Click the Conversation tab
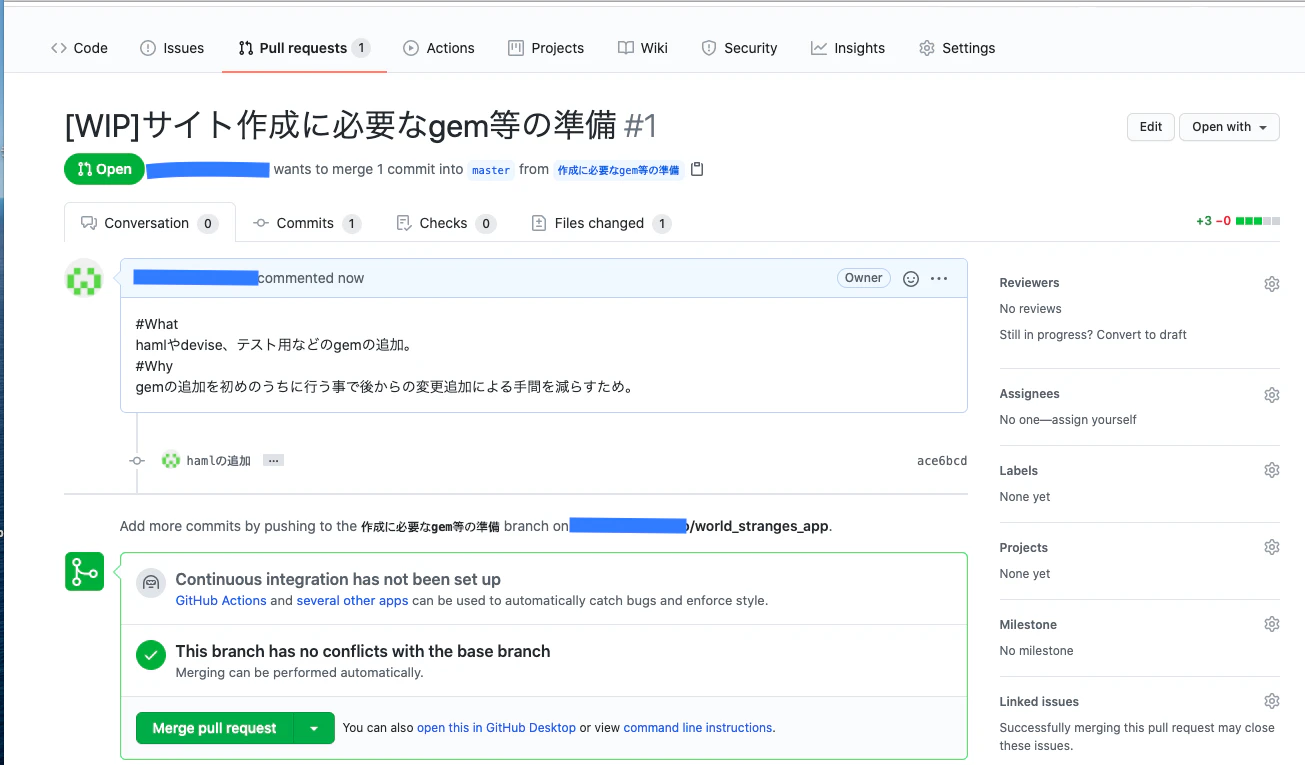The image size is (1305, 765). tap(150, 223)
